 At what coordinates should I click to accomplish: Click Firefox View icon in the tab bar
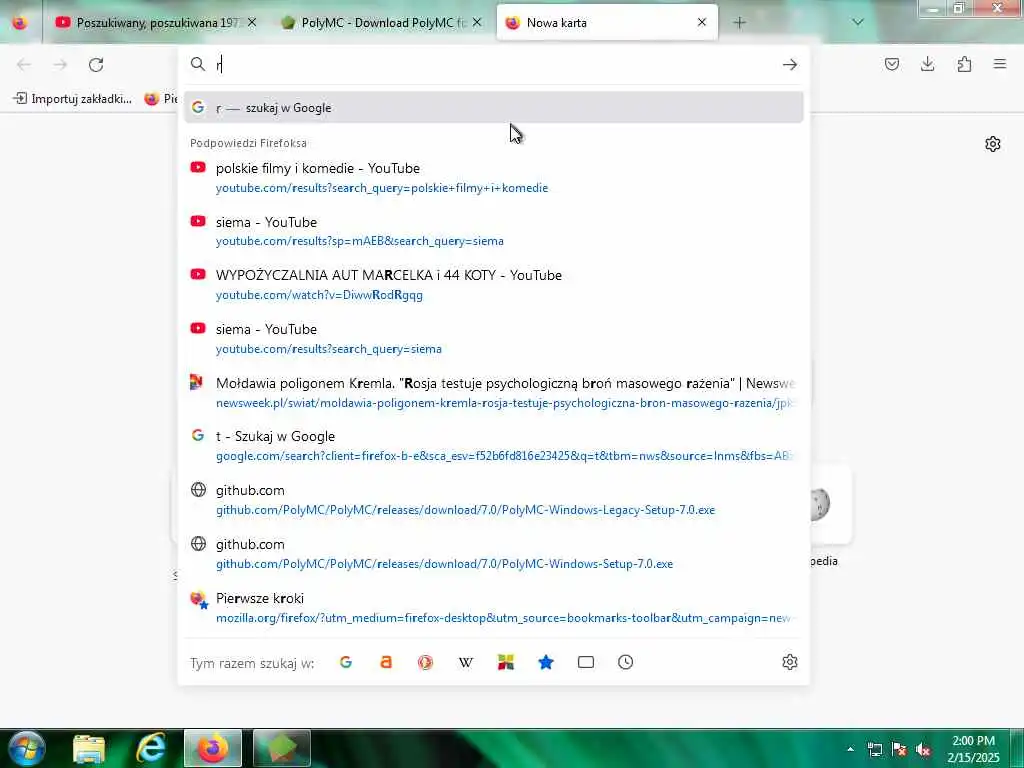pos(20,23)
